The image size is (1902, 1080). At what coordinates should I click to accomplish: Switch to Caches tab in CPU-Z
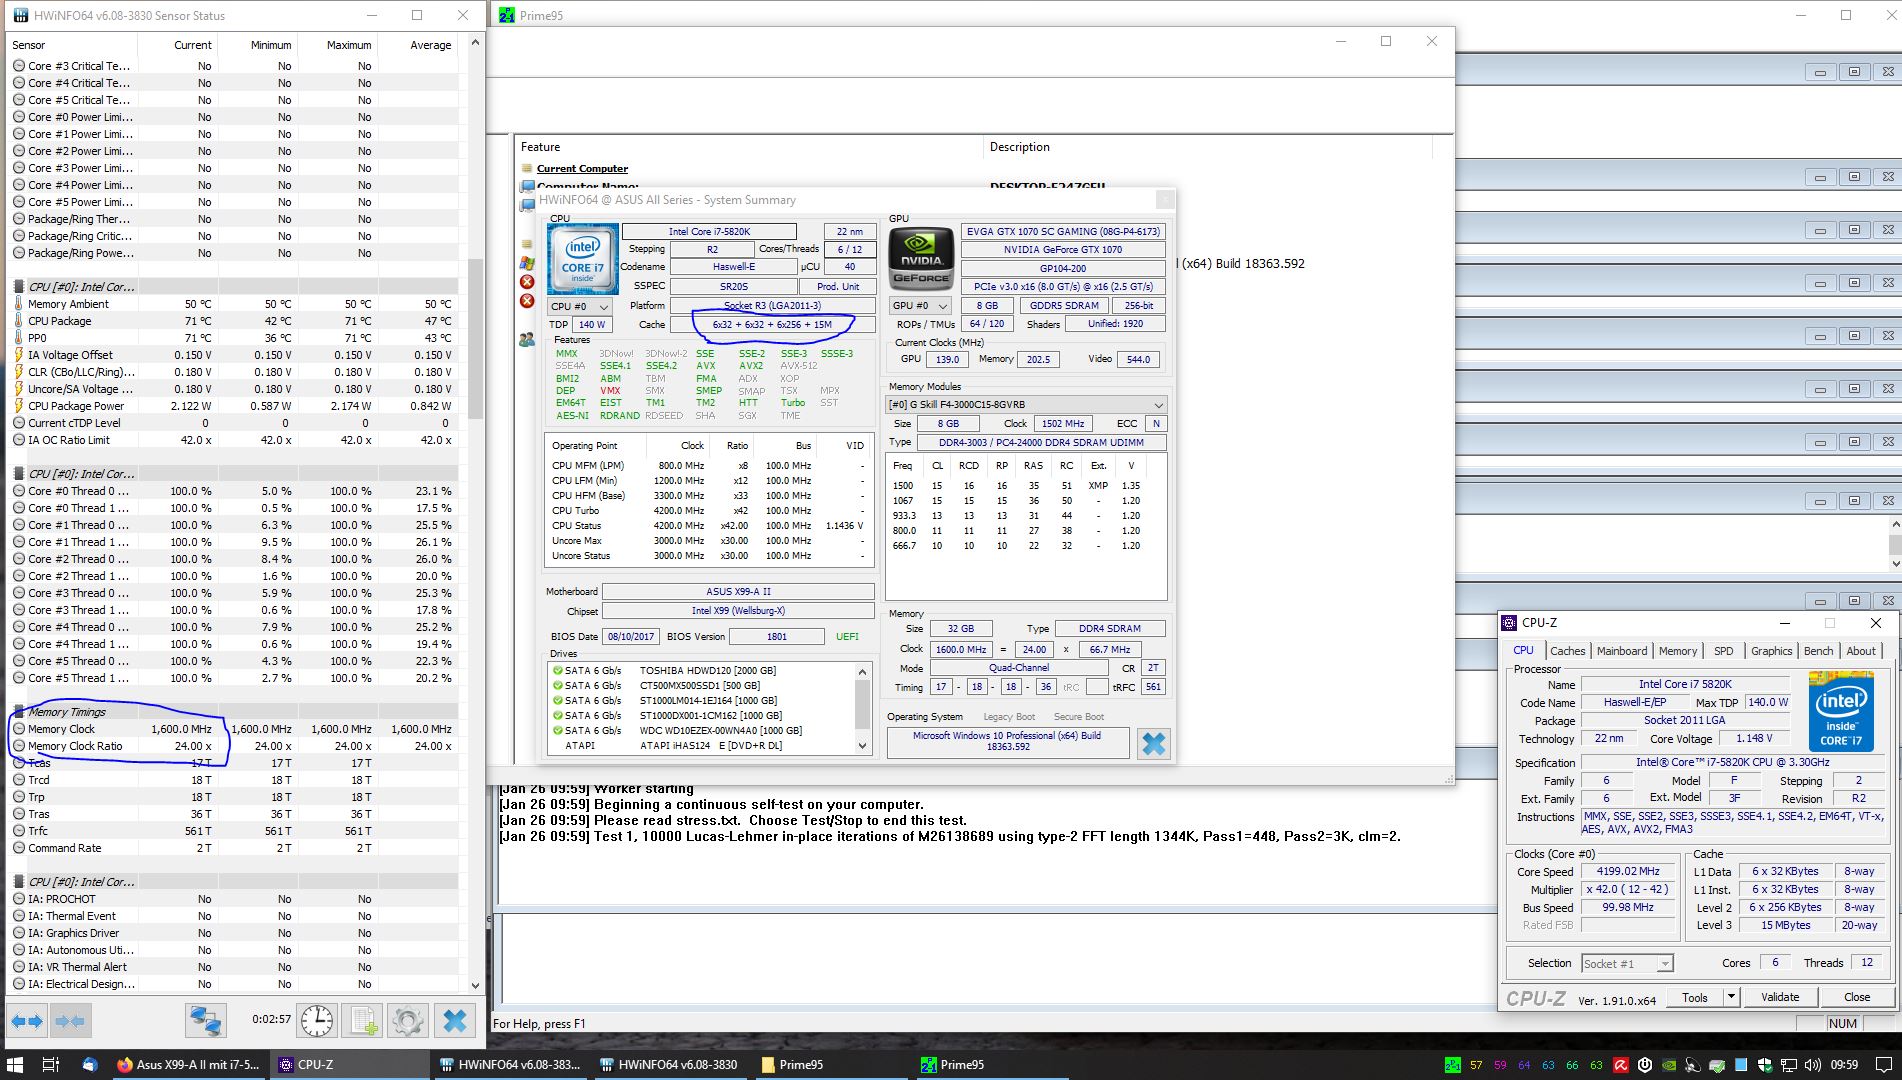pyautogui.click(x=1567, y=651)
